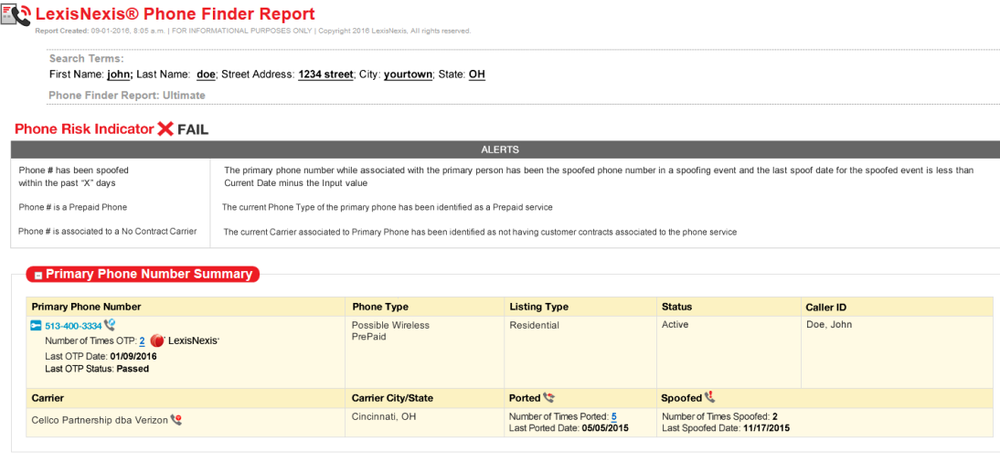Click the phone icon after 513-400-3334

tap(109, 325)
